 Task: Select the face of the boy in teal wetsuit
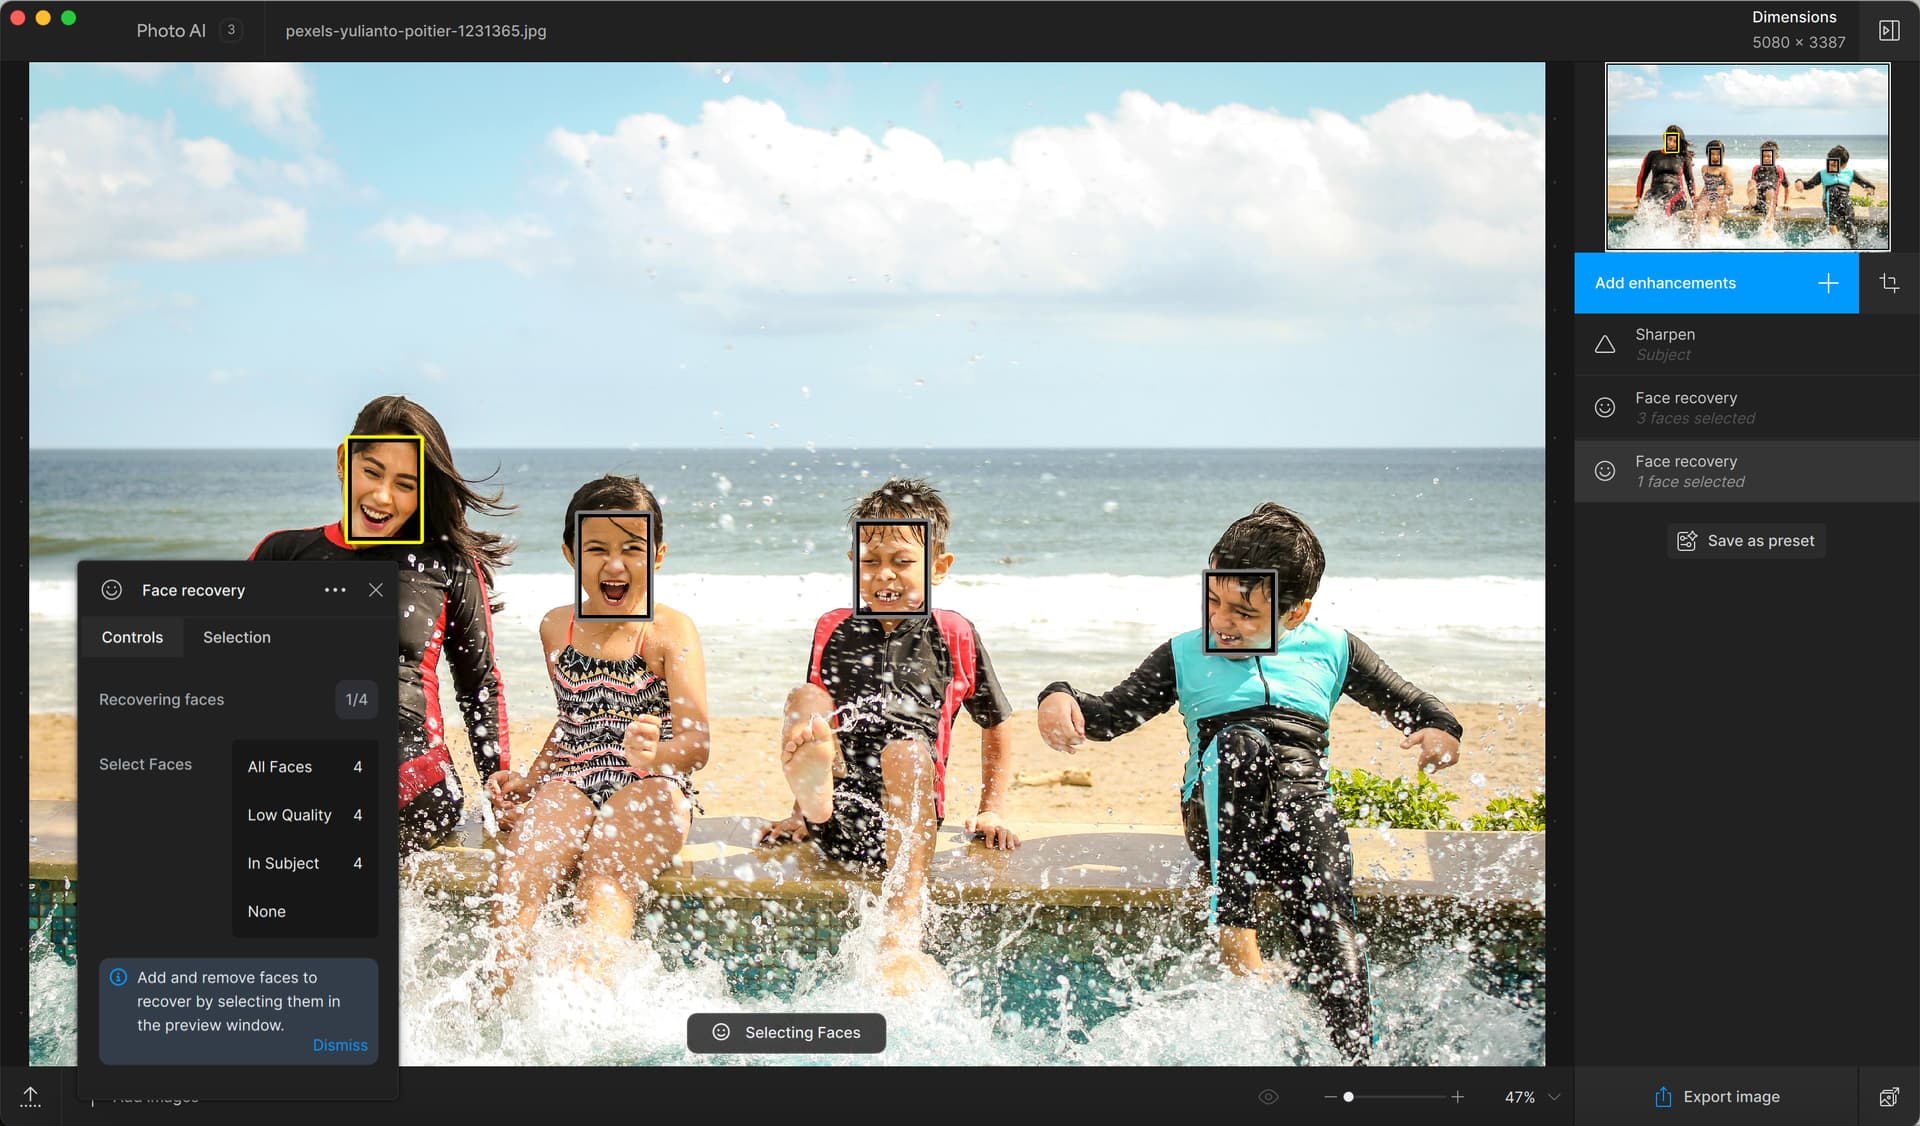point(1240,610)
